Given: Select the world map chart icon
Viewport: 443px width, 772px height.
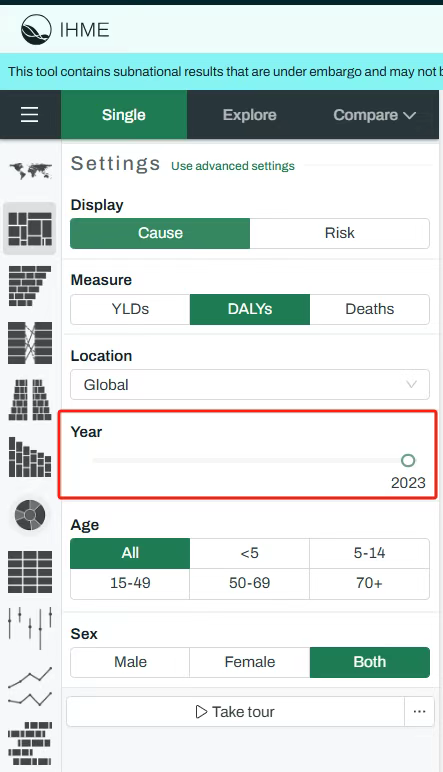Looking at the screenshot, I should (x=30, y=171).
